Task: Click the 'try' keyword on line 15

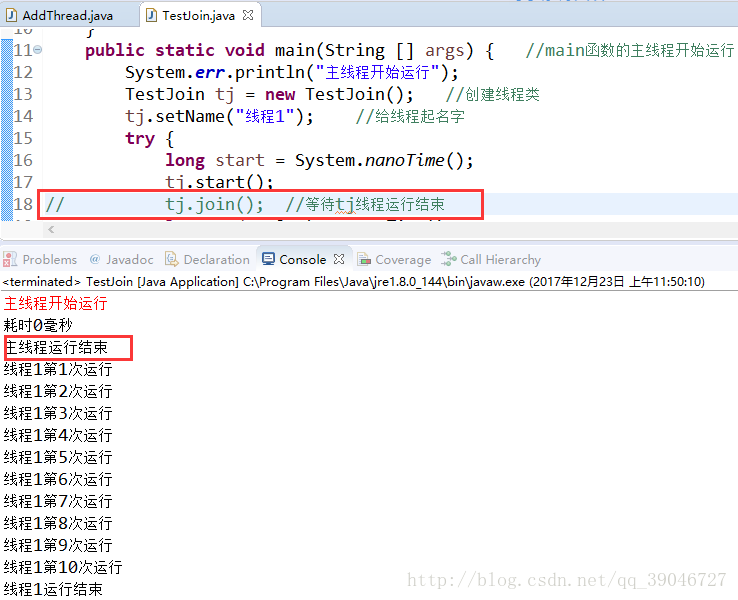Action: (x=140, y=138)
